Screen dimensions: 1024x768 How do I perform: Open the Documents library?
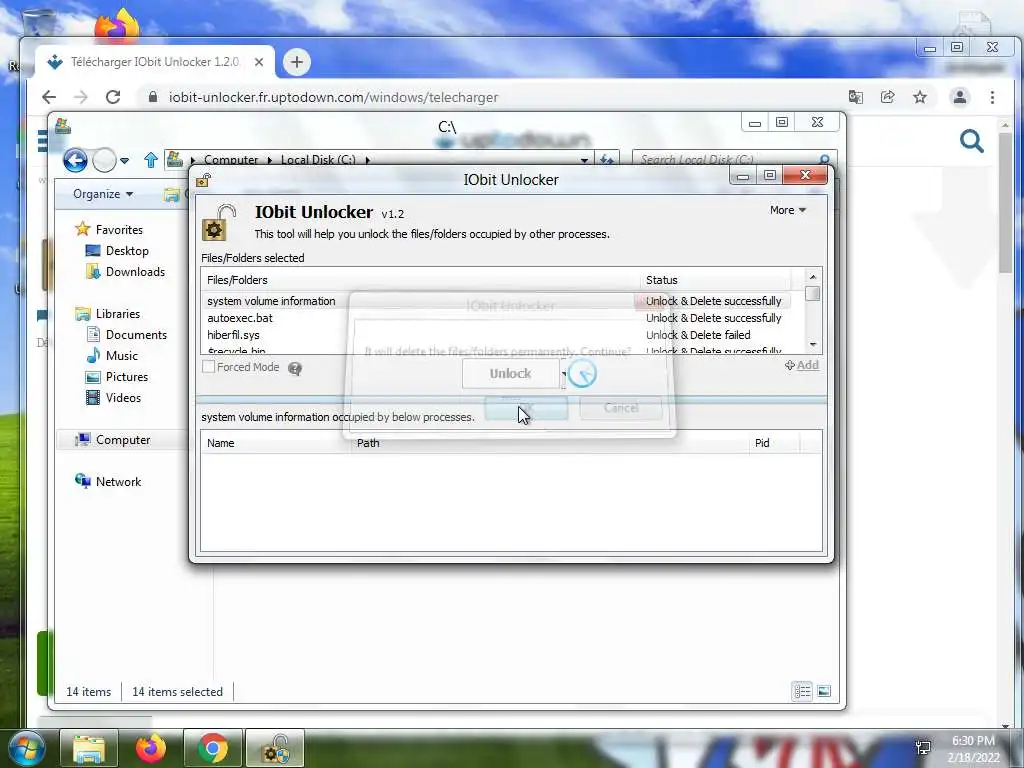[136, 334]
